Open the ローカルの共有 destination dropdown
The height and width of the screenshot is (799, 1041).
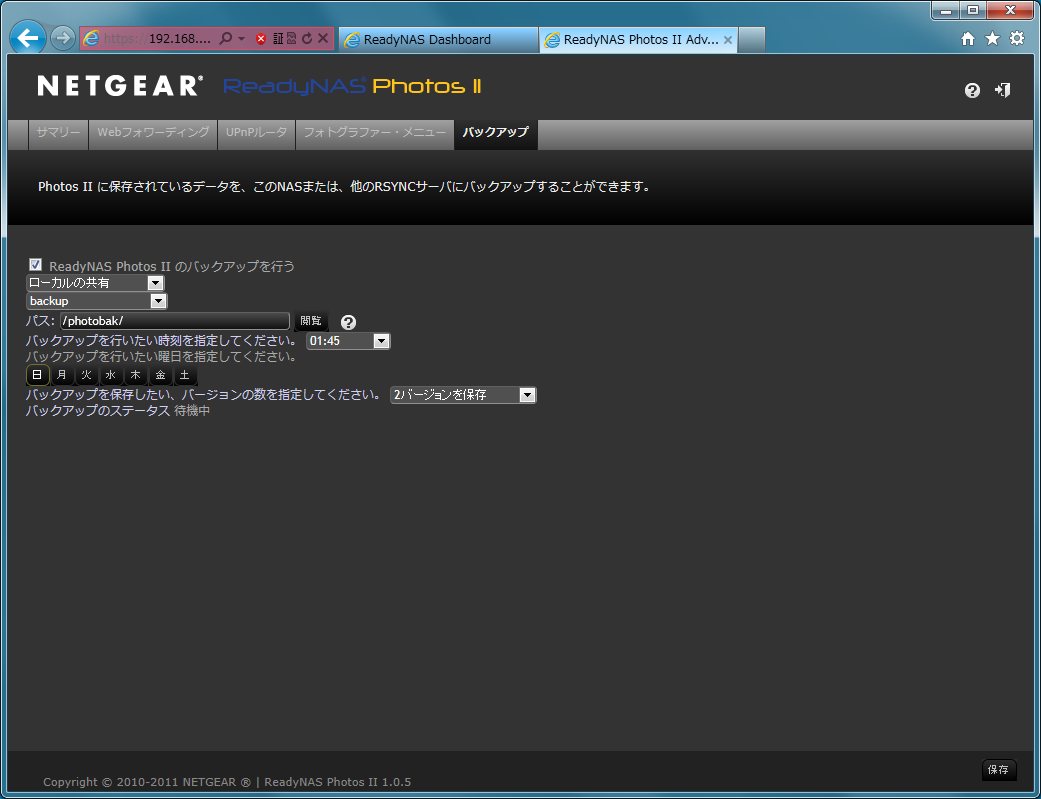pos(95,283)
